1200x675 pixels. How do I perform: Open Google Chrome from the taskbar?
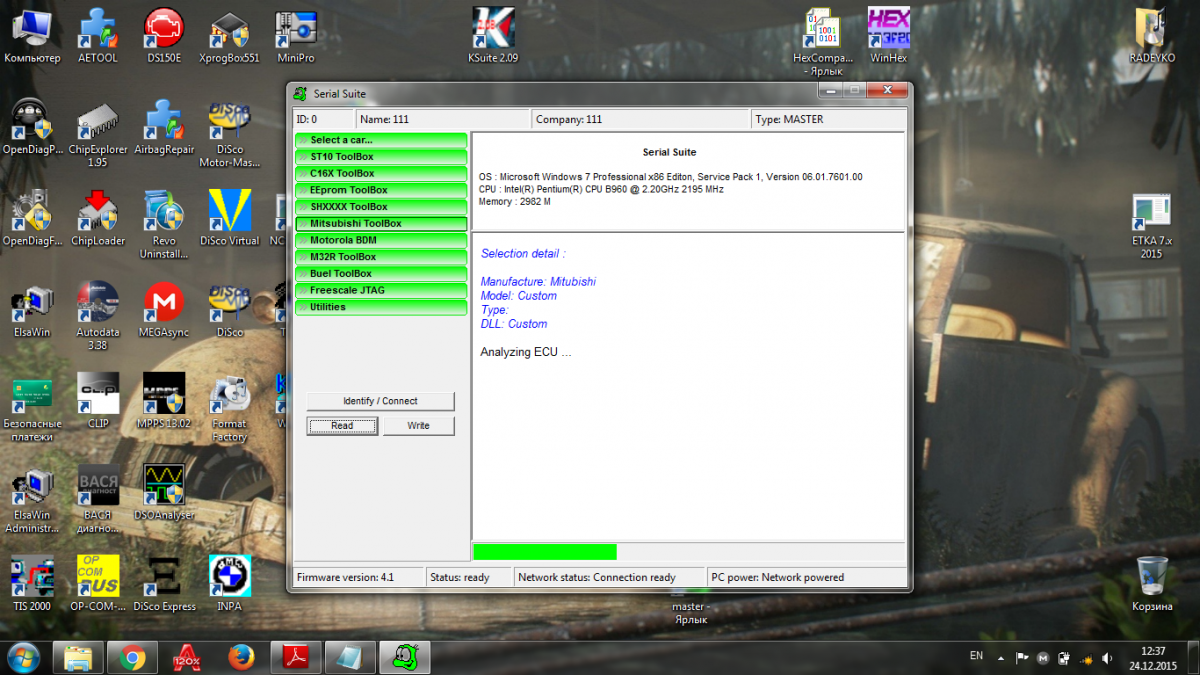pos(132,657)
